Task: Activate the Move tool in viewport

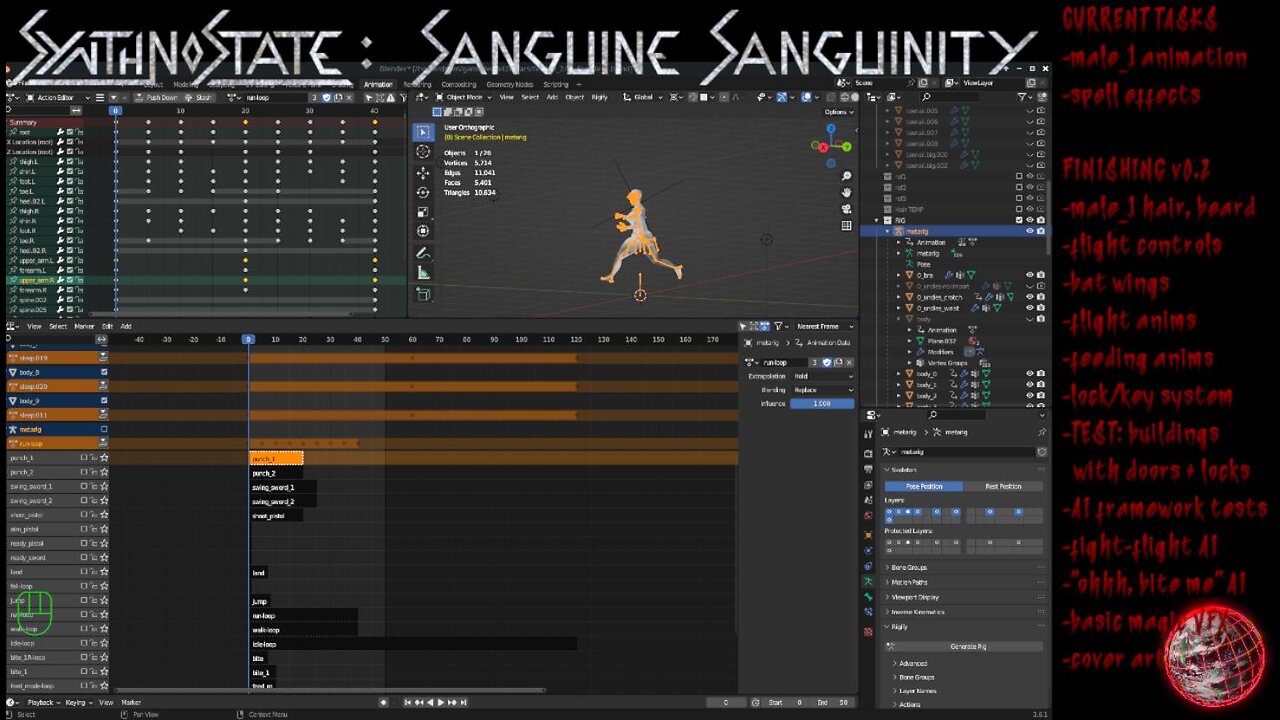Action: click(x=423, y=172)
